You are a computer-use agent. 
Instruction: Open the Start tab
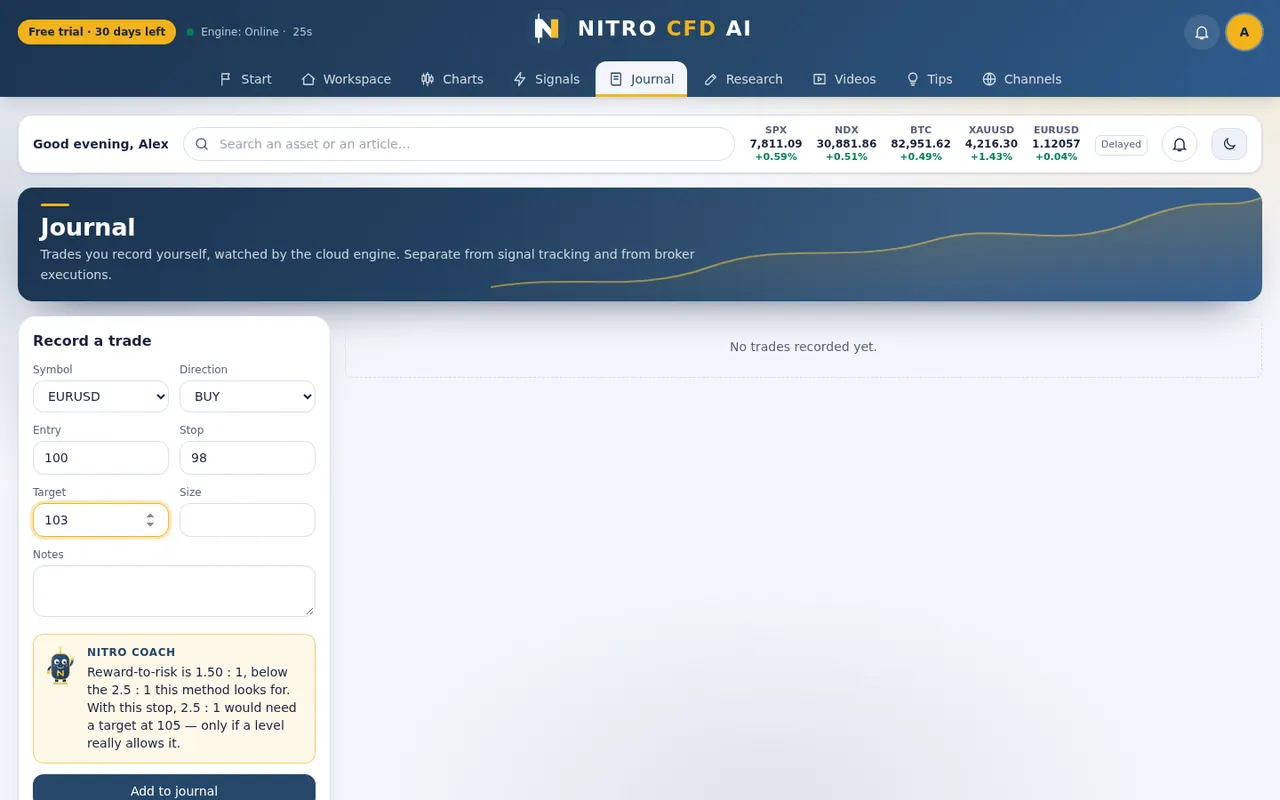click(245, 79)
